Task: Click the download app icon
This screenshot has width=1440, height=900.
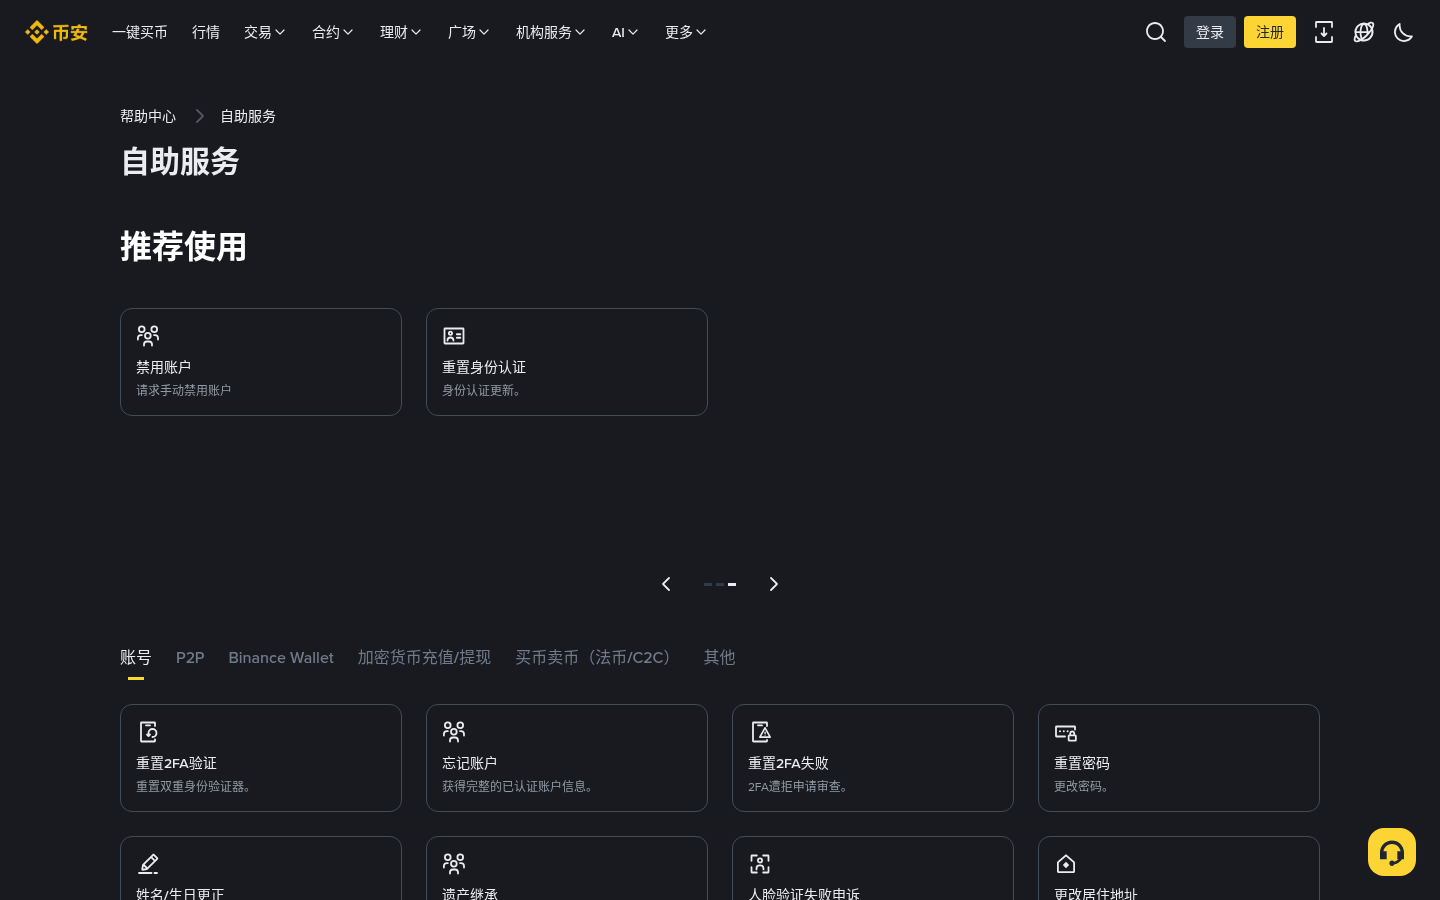Action: [1324, 32]
